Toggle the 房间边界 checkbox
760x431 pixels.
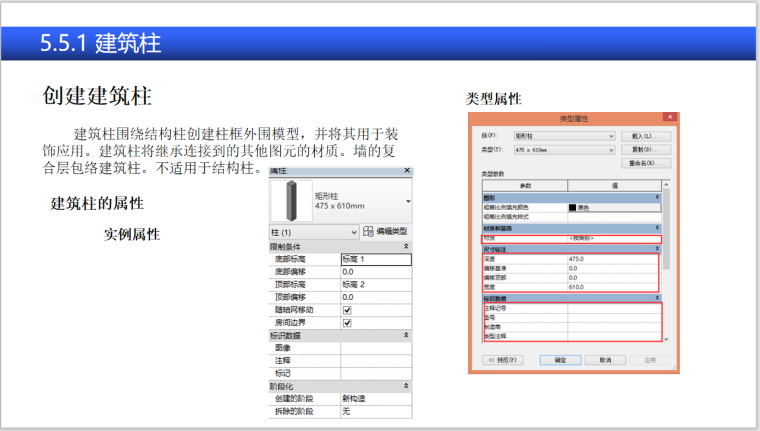click(x=347, y=323)
